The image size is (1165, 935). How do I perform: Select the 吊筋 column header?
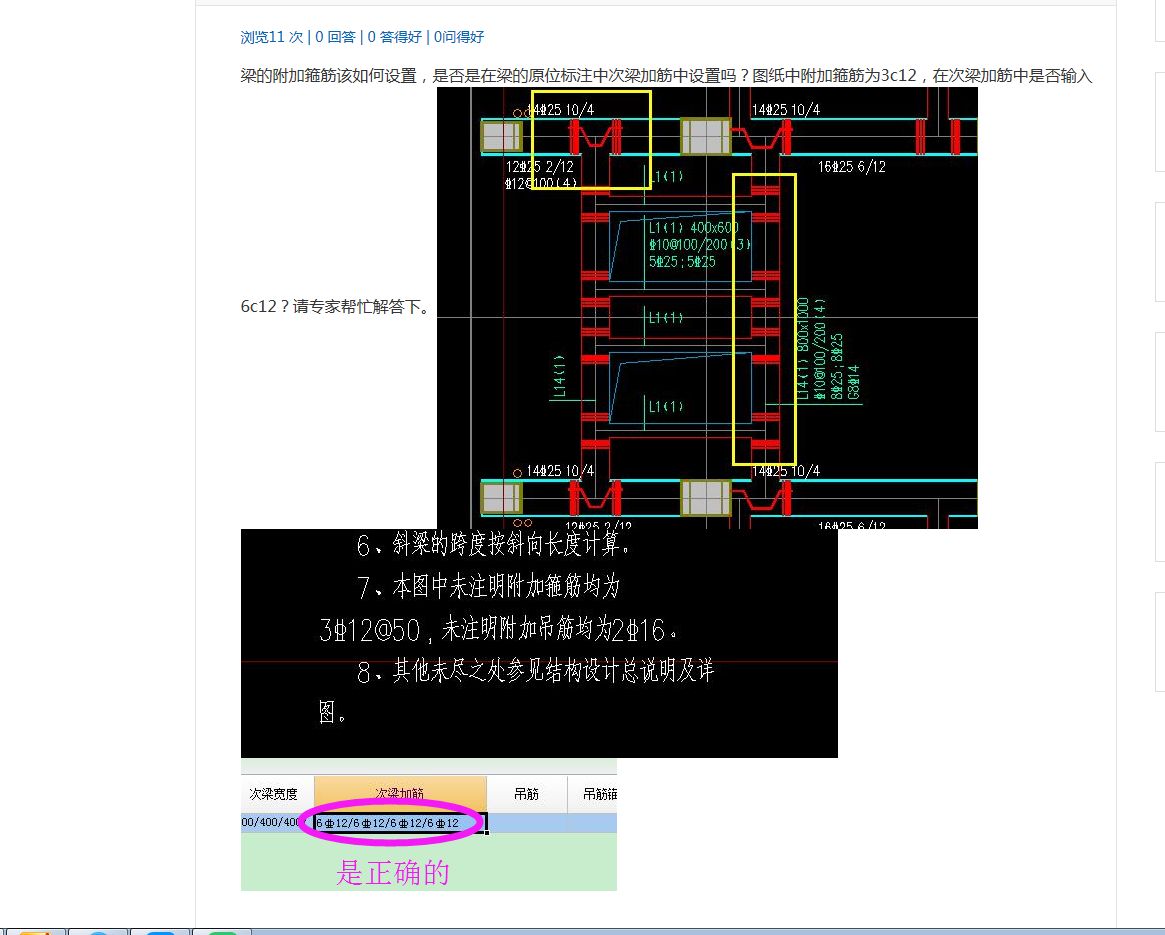(x=526, y=793)
